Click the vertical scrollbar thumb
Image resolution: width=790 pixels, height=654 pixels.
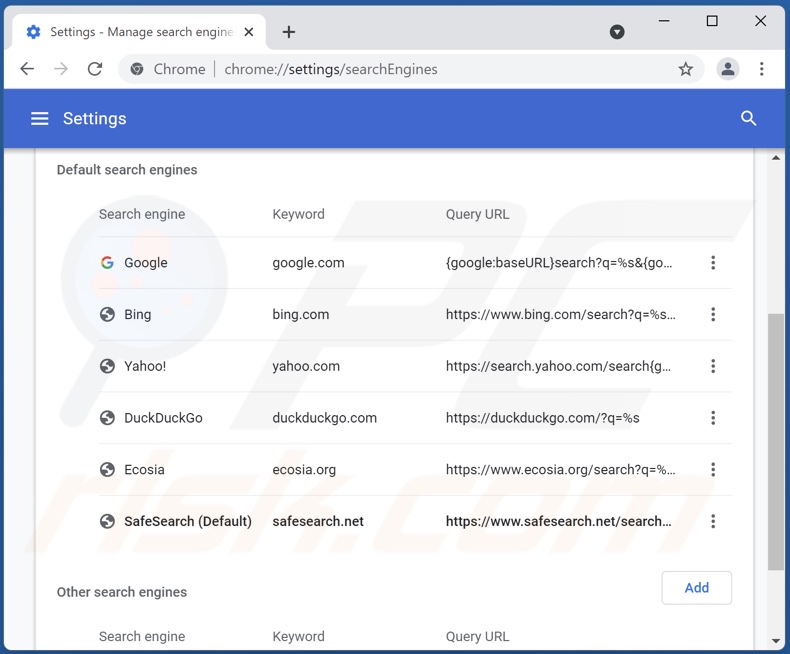tap(775, 442)
